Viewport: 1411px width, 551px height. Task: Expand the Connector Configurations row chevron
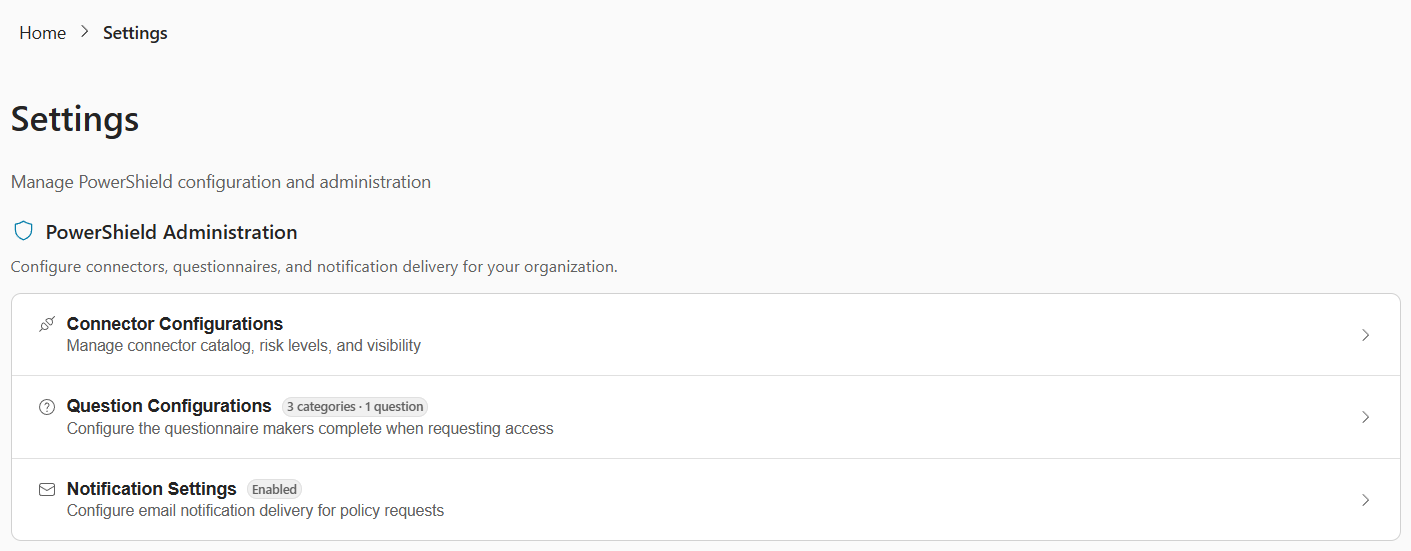pos(1365,335)
